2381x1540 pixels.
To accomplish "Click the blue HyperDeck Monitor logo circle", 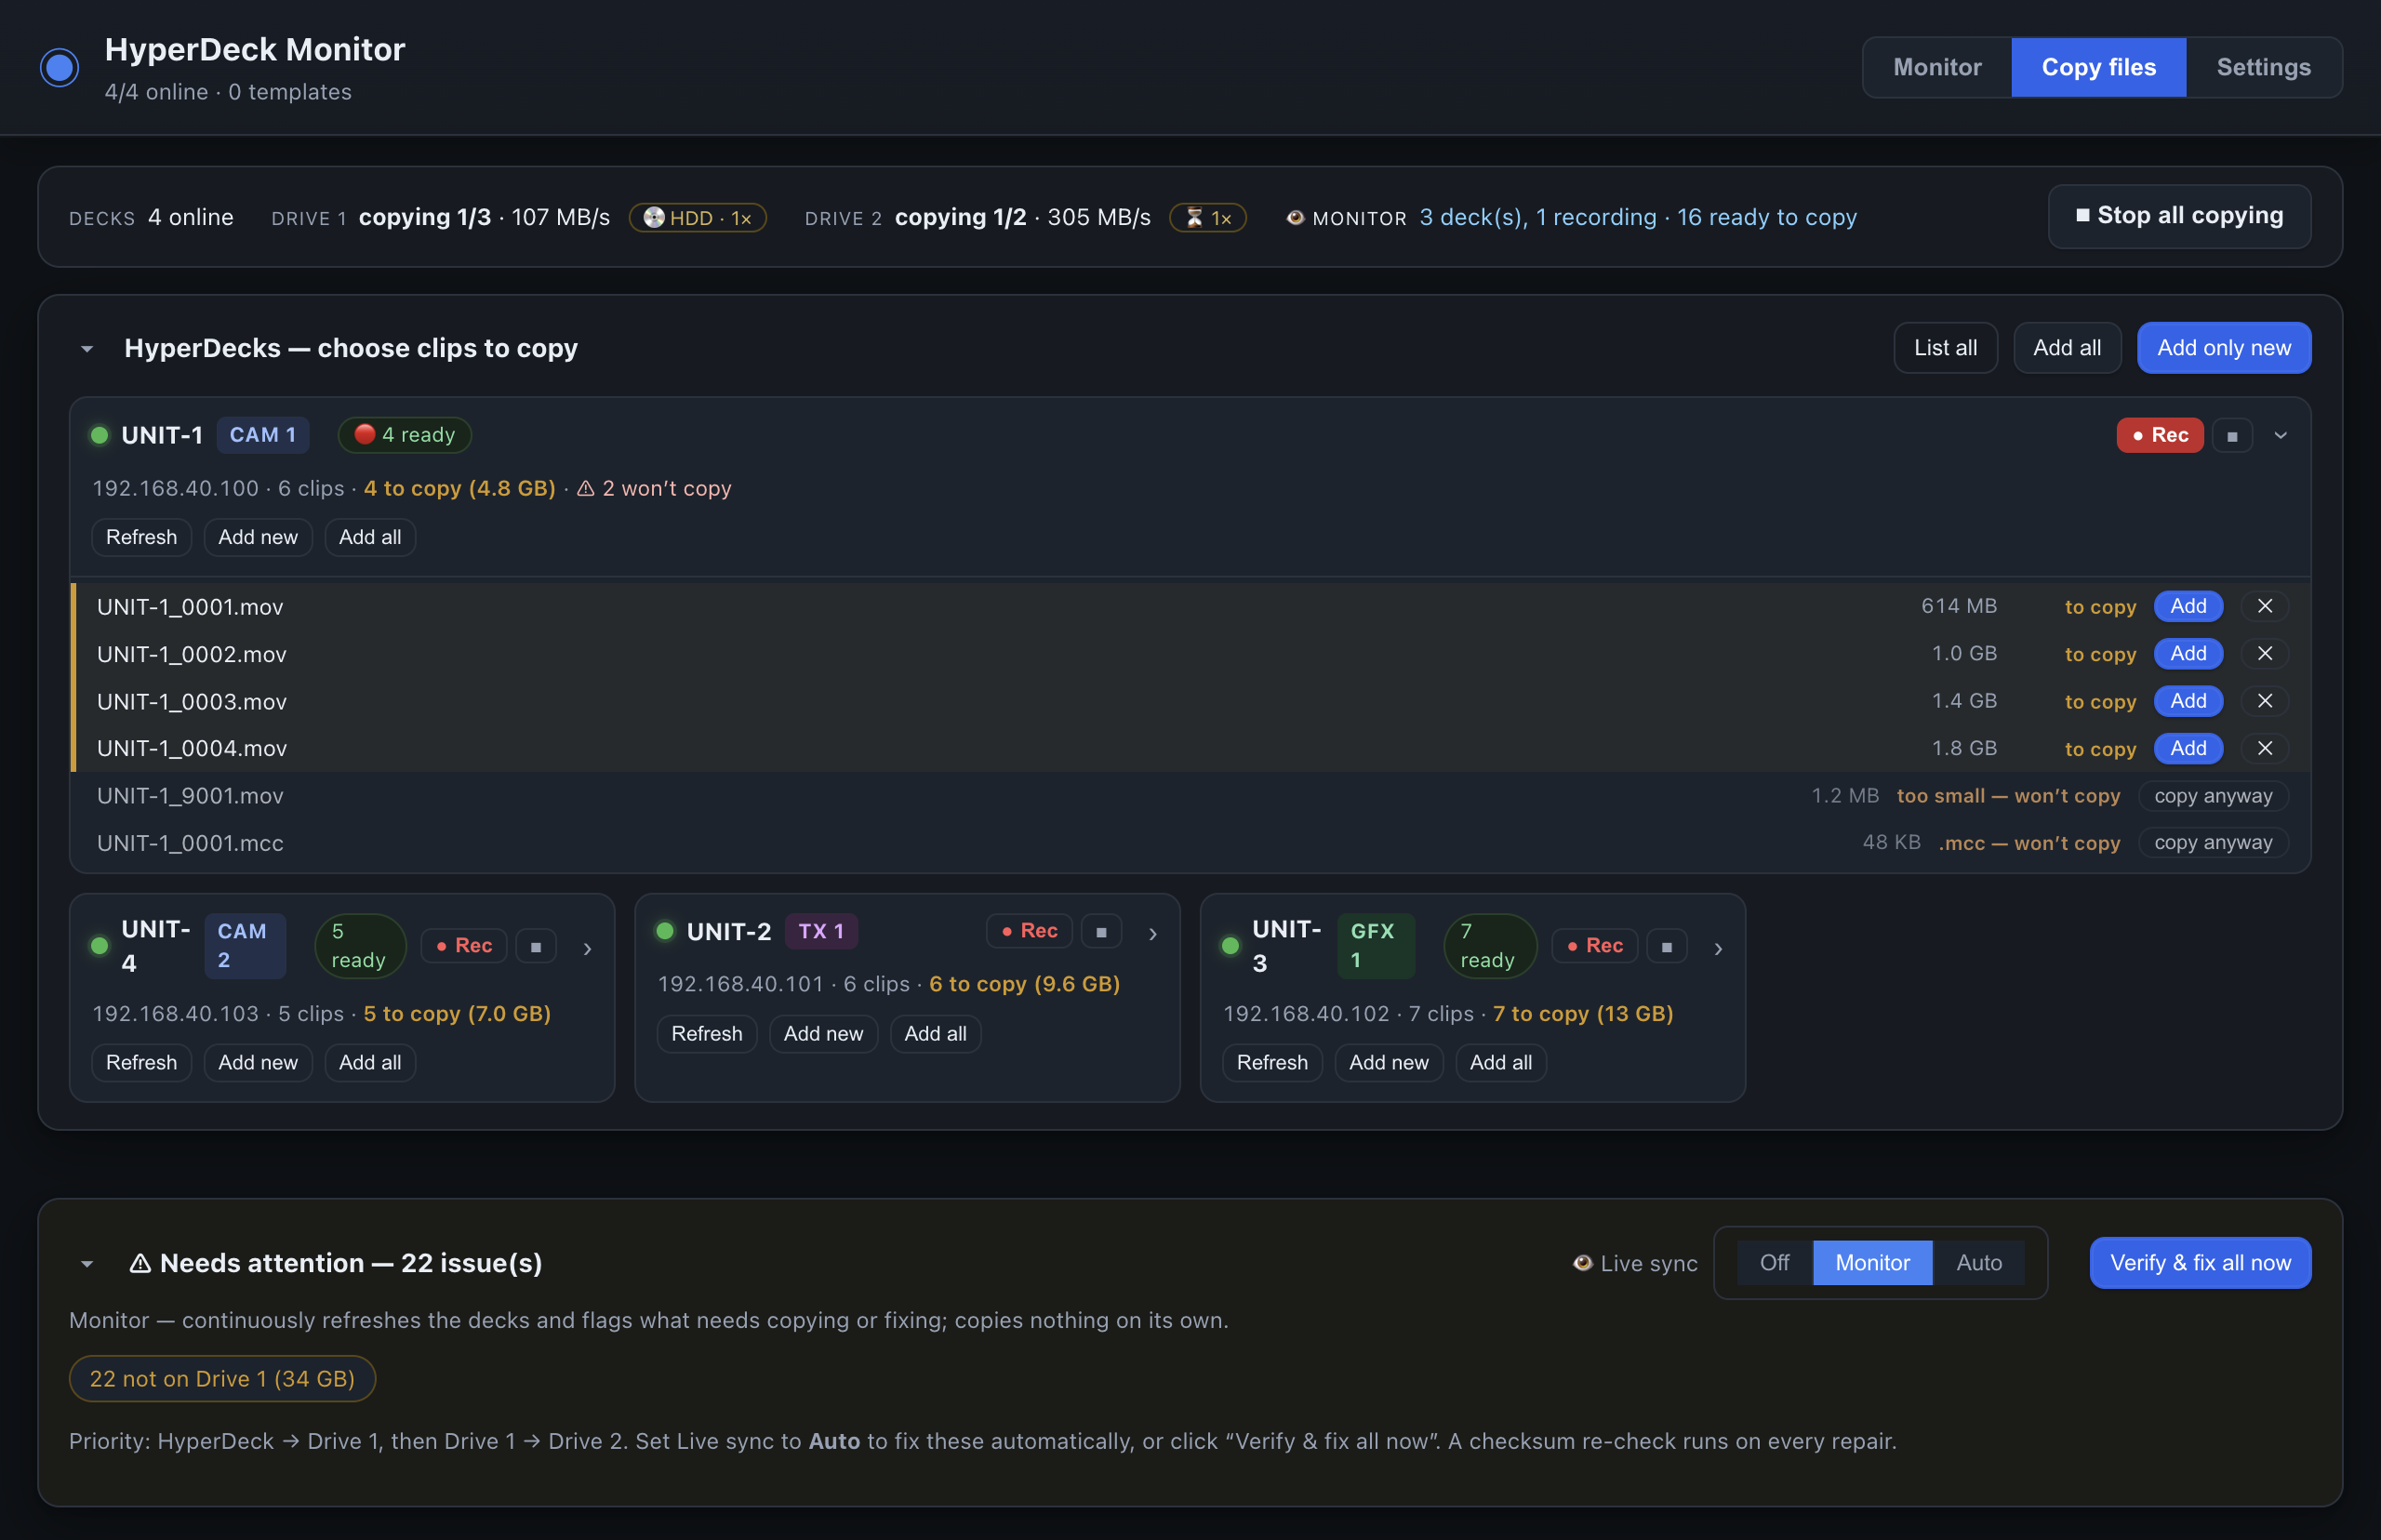I will [x=60, y=68].
